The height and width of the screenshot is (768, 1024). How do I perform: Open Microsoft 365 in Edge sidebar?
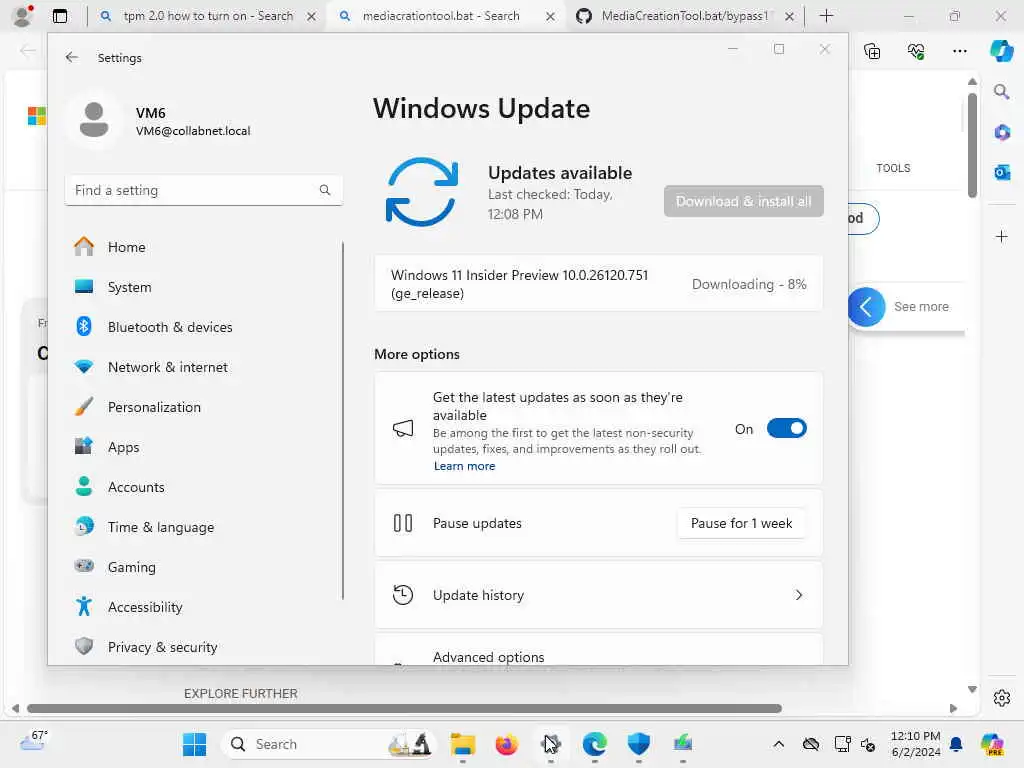[x=1002, y=132]
